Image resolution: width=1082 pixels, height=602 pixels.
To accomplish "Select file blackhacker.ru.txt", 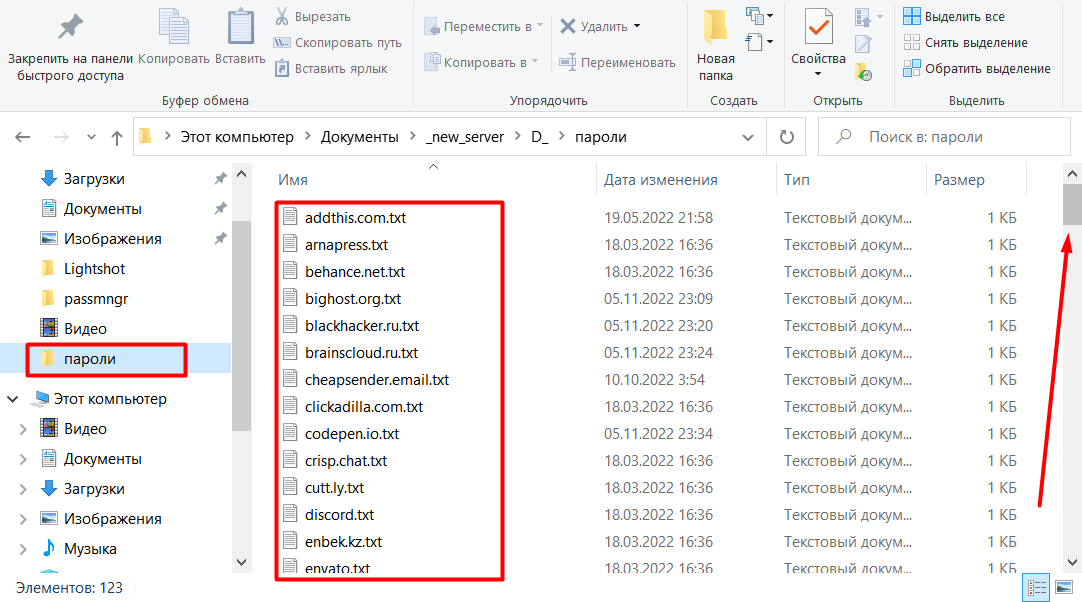I will (362, 325).
